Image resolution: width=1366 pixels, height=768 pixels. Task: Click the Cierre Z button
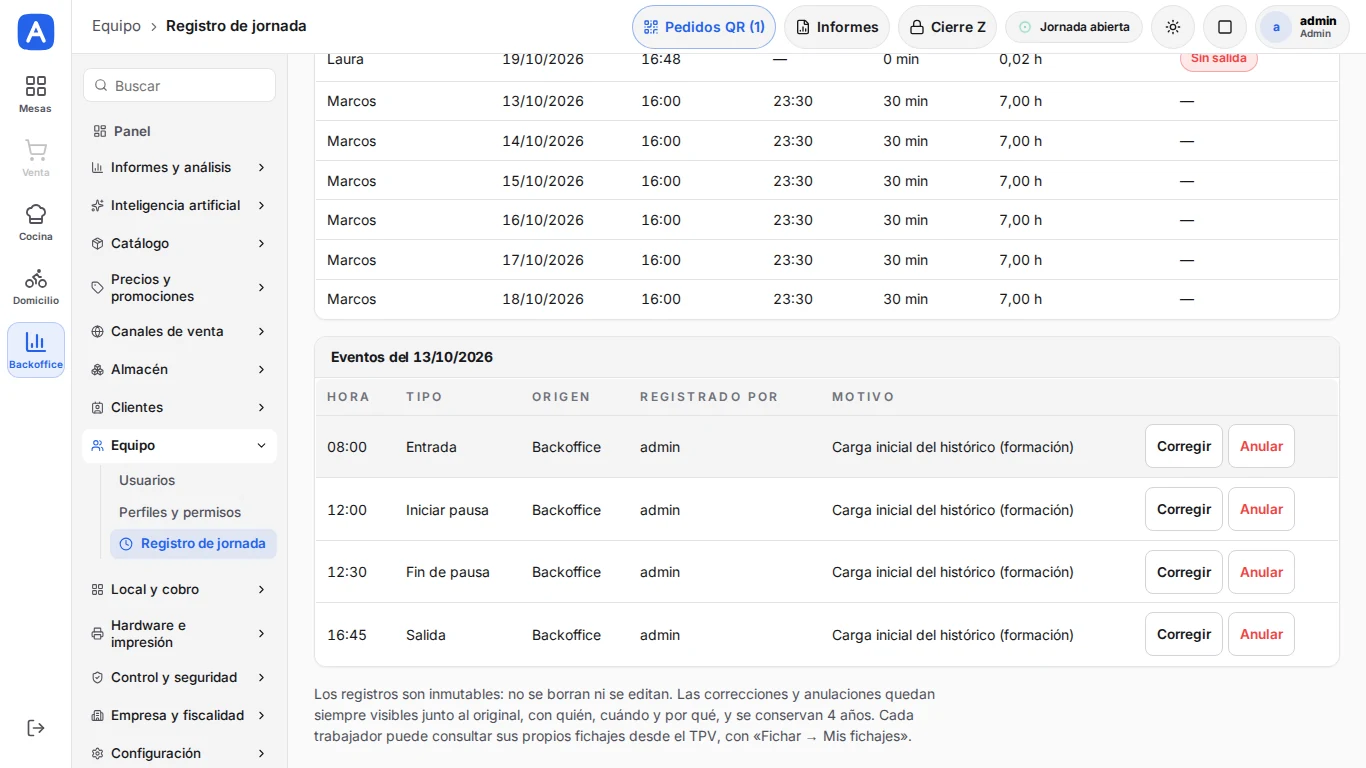947,27
